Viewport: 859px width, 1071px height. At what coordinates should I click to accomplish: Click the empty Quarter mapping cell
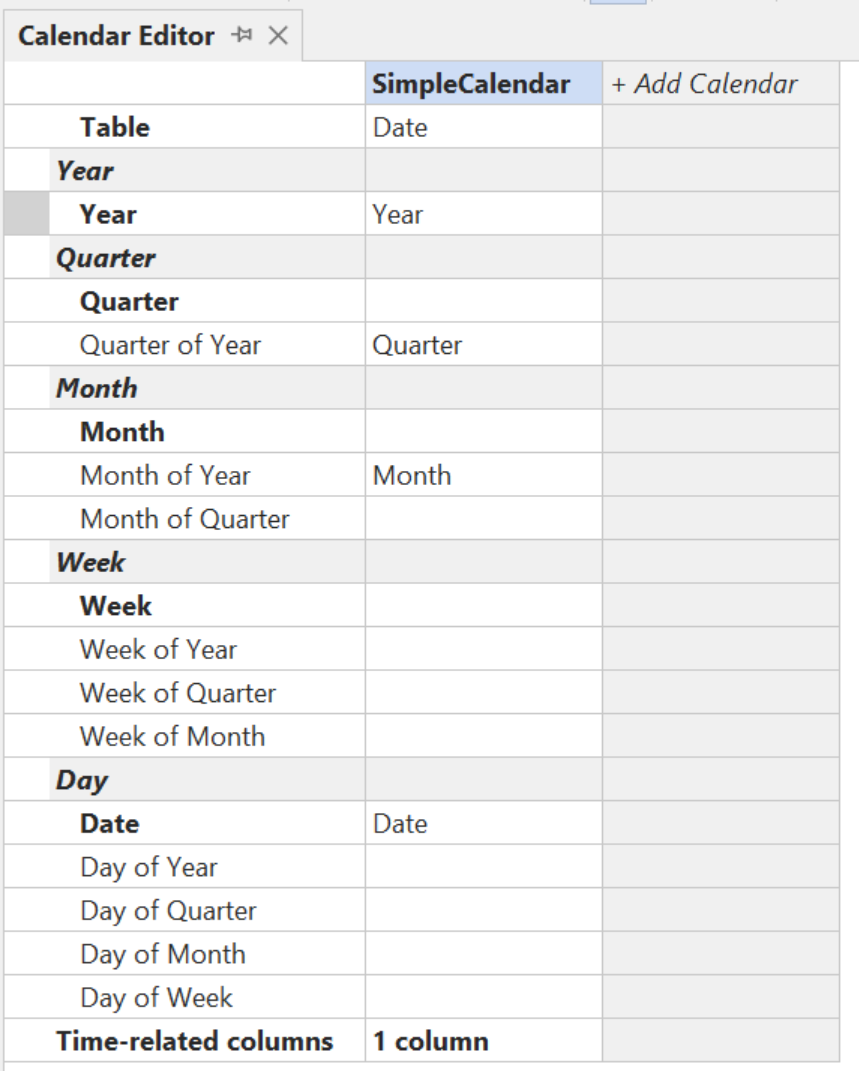click(484, 301)
